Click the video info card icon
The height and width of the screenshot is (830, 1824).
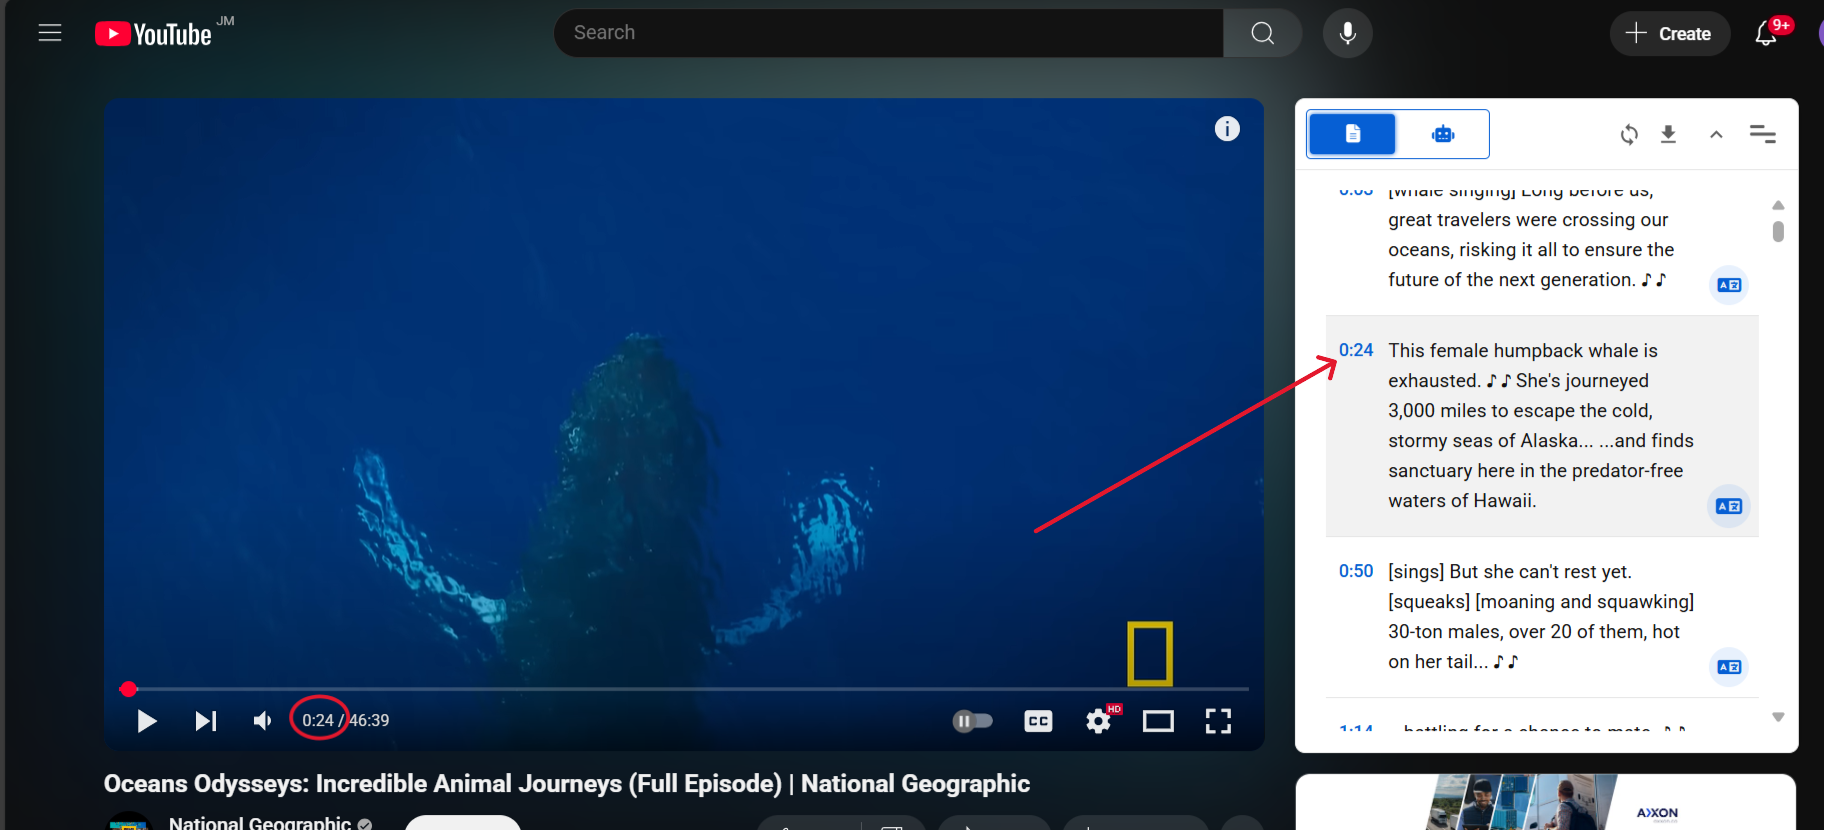(1227, 129)
